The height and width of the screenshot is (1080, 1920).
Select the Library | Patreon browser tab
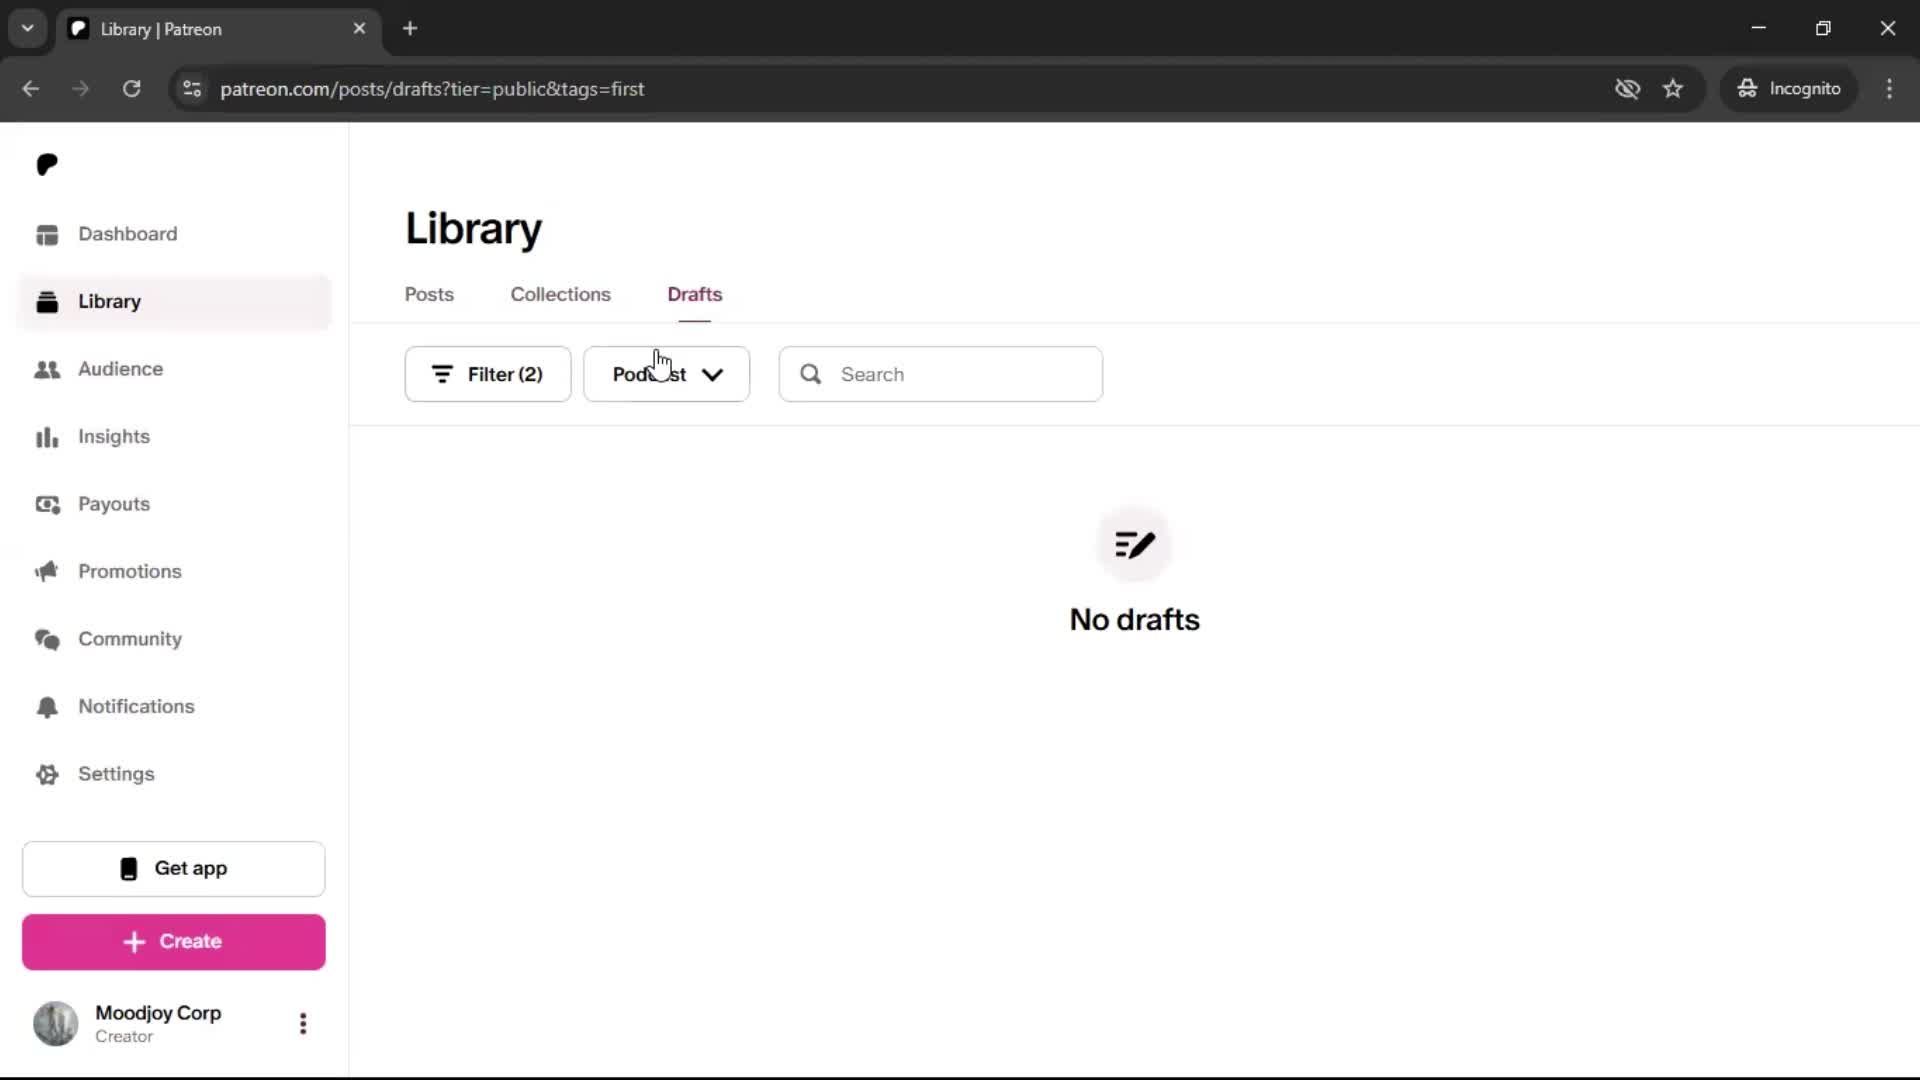(x=218, y=29)
